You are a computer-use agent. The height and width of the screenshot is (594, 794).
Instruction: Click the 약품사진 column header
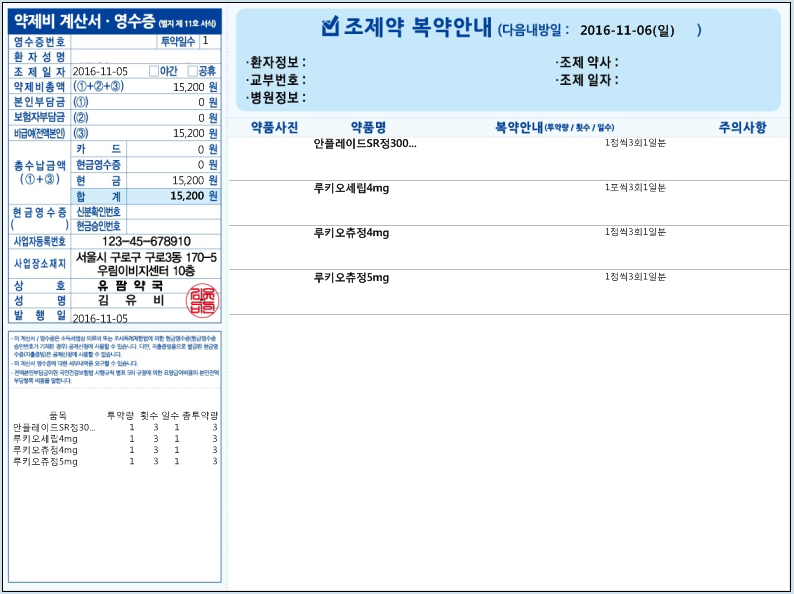click(273, 127)
